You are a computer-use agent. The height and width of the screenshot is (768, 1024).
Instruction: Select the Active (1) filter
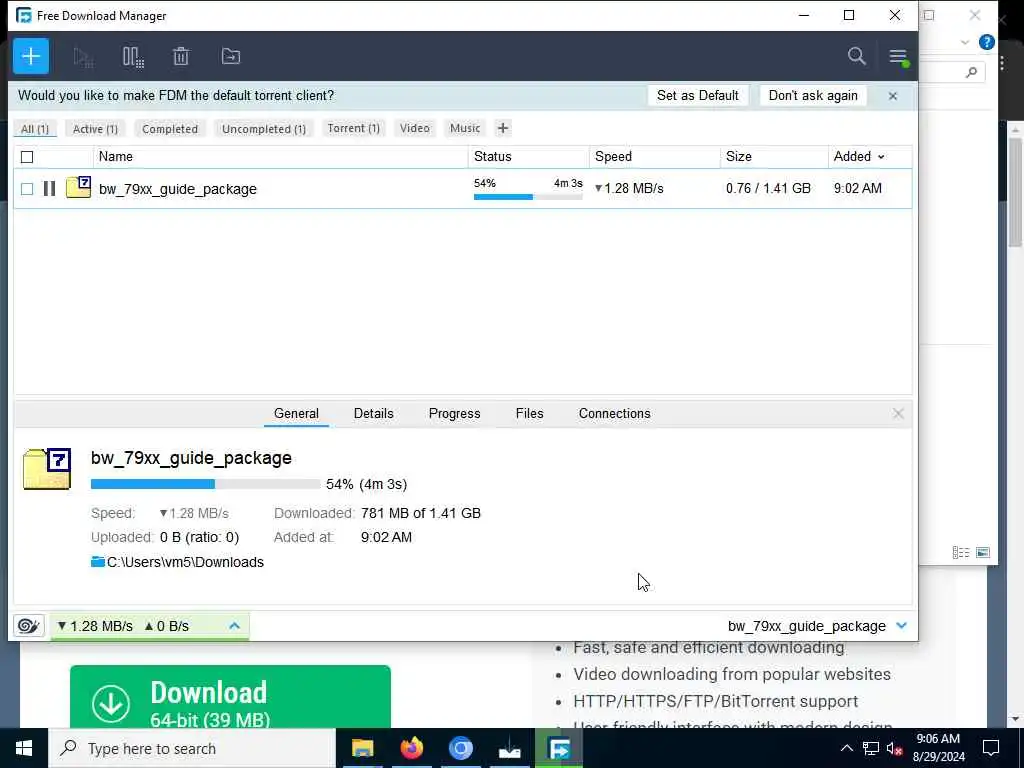point(95,129)
